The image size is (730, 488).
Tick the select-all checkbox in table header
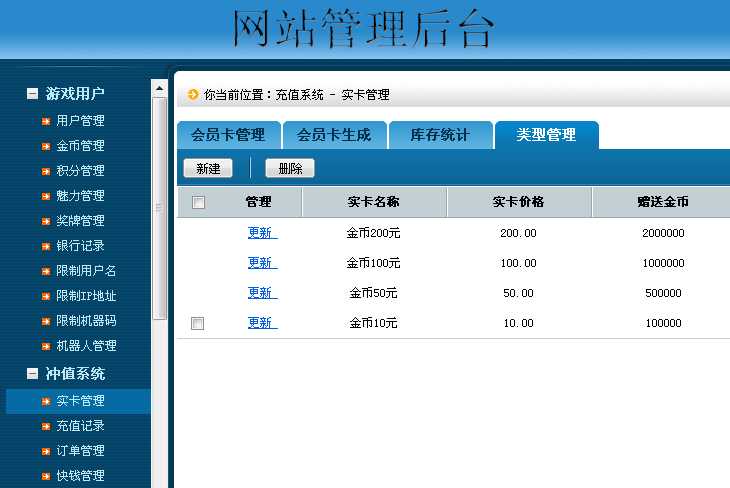click(x=198, y=202)
